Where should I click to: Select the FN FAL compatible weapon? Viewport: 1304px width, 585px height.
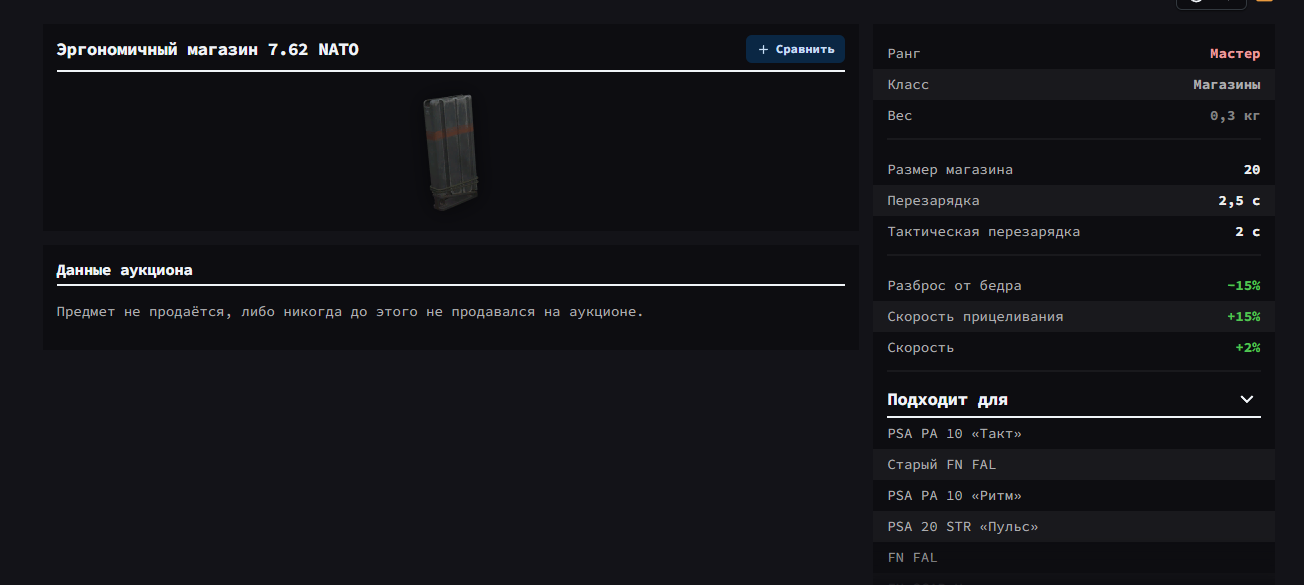[912, 558]
